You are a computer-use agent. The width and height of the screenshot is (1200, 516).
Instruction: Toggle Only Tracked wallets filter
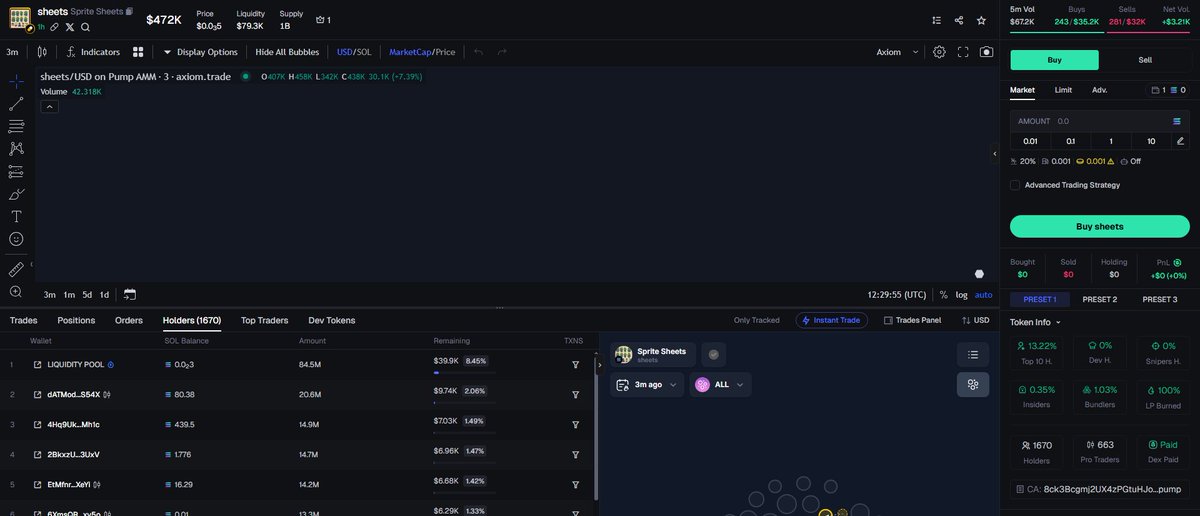[x=757, y=320]
